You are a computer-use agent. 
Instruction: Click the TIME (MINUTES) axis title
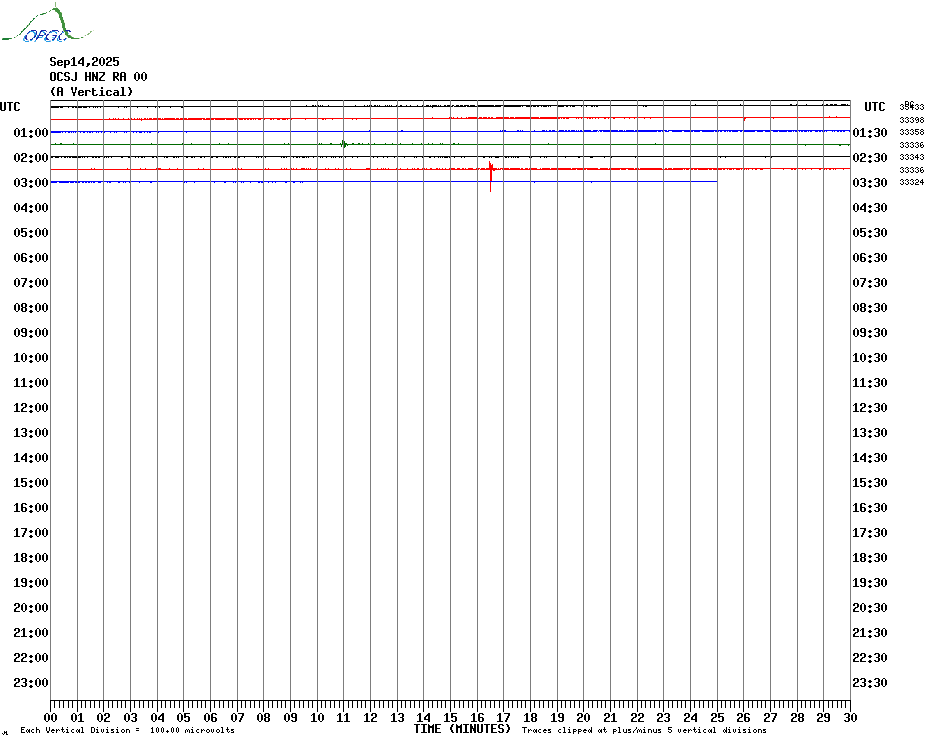click(x=462, y=729)
